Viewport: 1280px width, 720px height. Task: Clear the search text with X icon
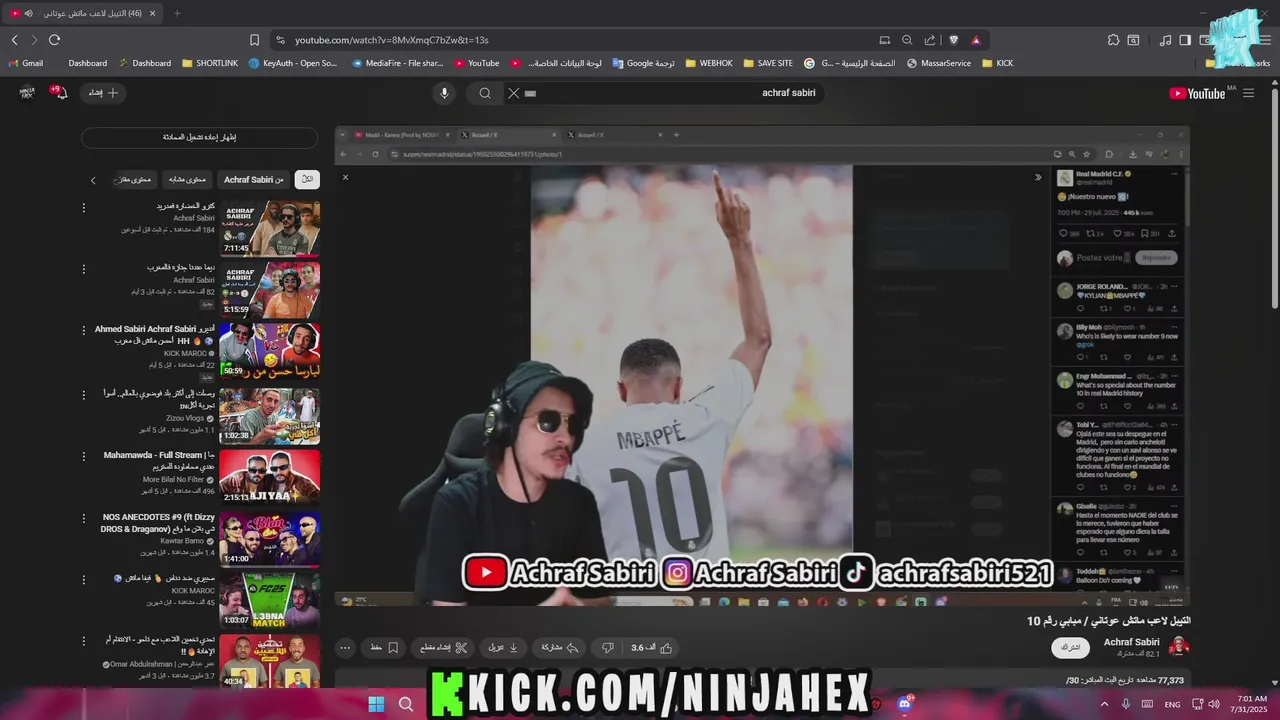513,93
